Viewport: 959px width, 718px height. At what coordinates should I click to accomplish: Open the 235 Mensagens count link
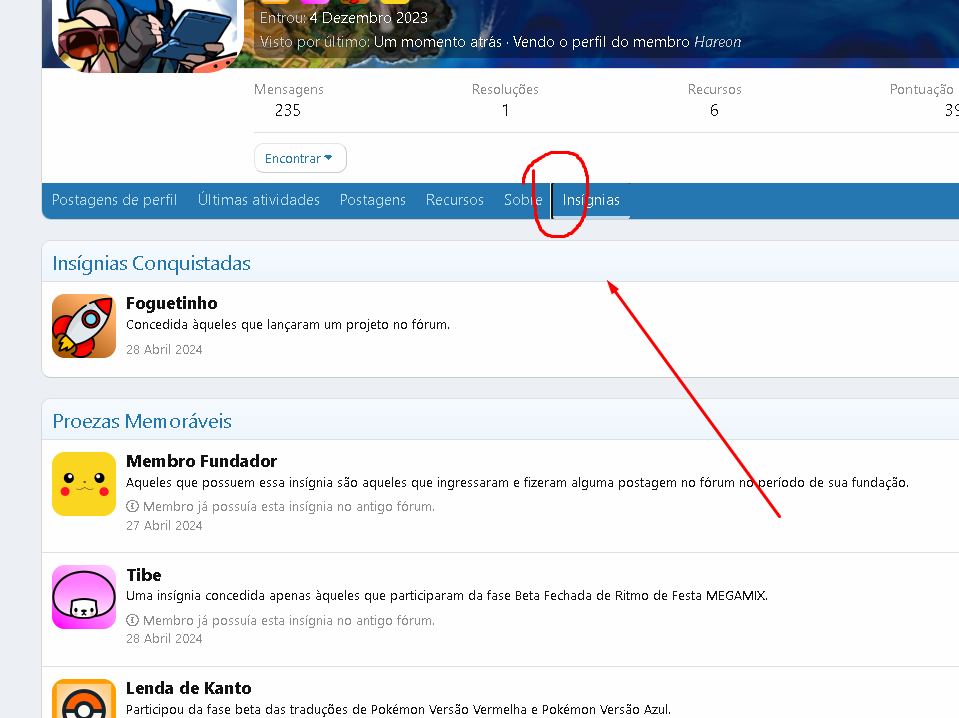click(288, 110)
